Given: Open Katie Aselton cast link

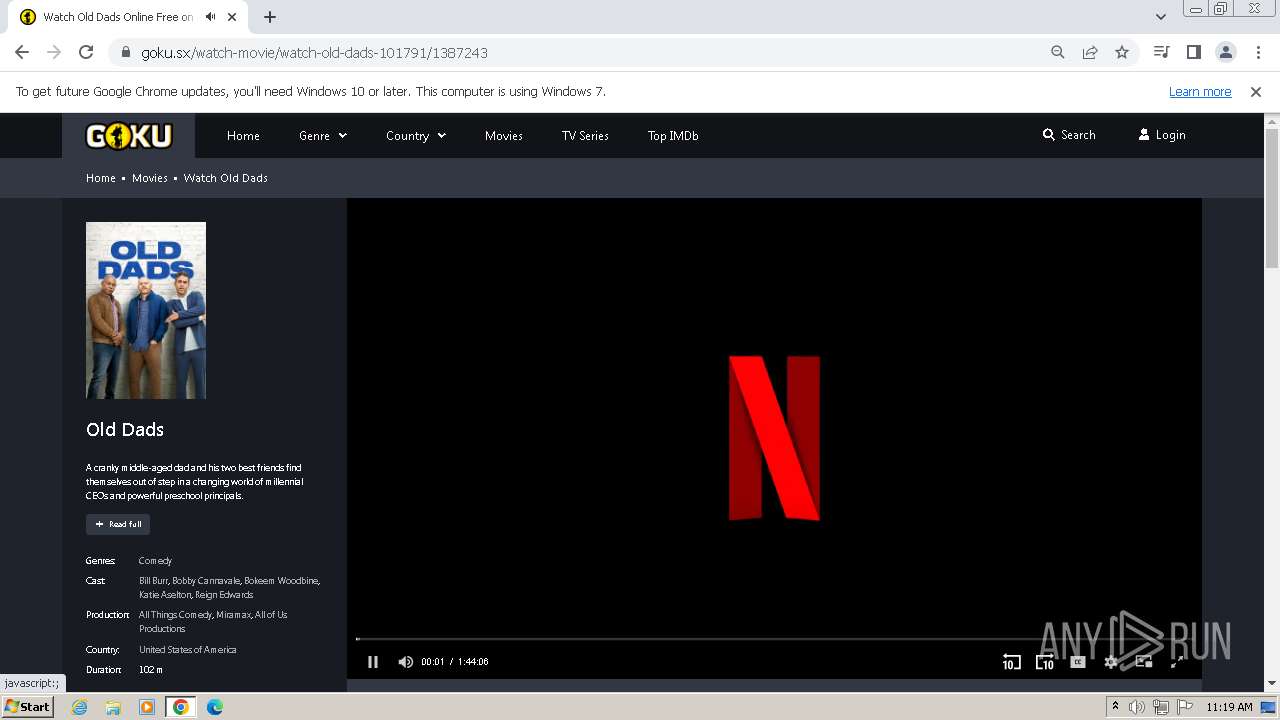Looking at the screenshot, I should pos(164,595).
